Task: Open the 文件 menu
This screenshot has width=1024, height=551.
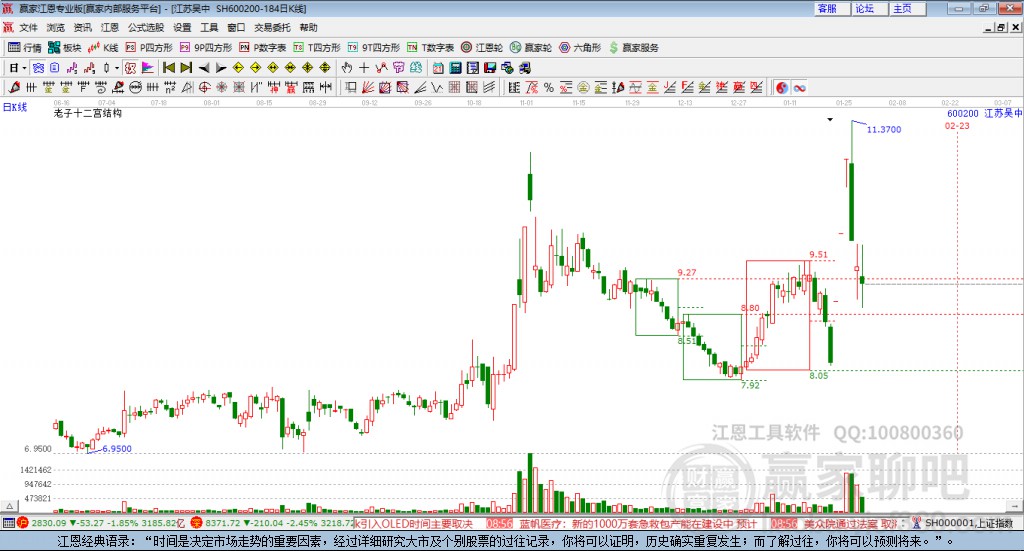Action: click(x=28, y=27)
